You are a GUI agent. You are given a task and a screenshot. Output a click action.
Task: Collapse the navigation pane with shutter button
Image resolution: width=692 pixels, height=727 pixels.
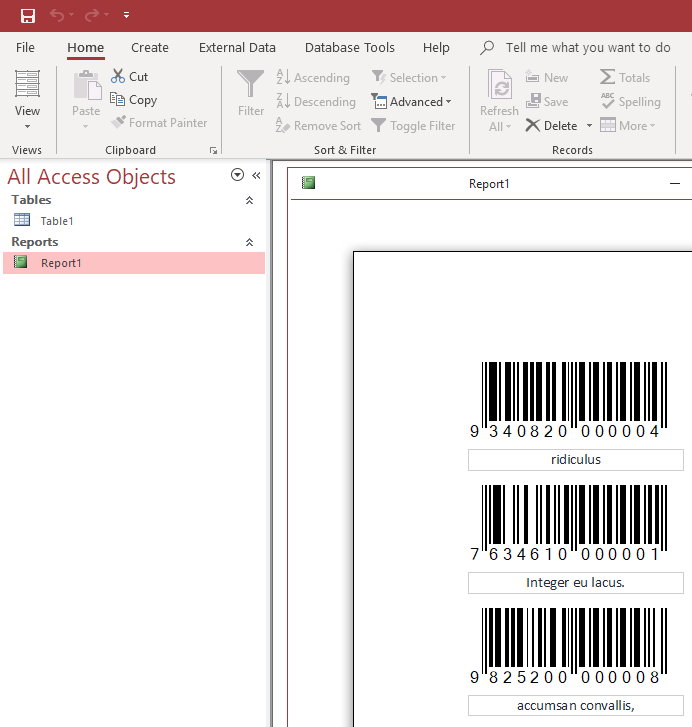[256, 175]
